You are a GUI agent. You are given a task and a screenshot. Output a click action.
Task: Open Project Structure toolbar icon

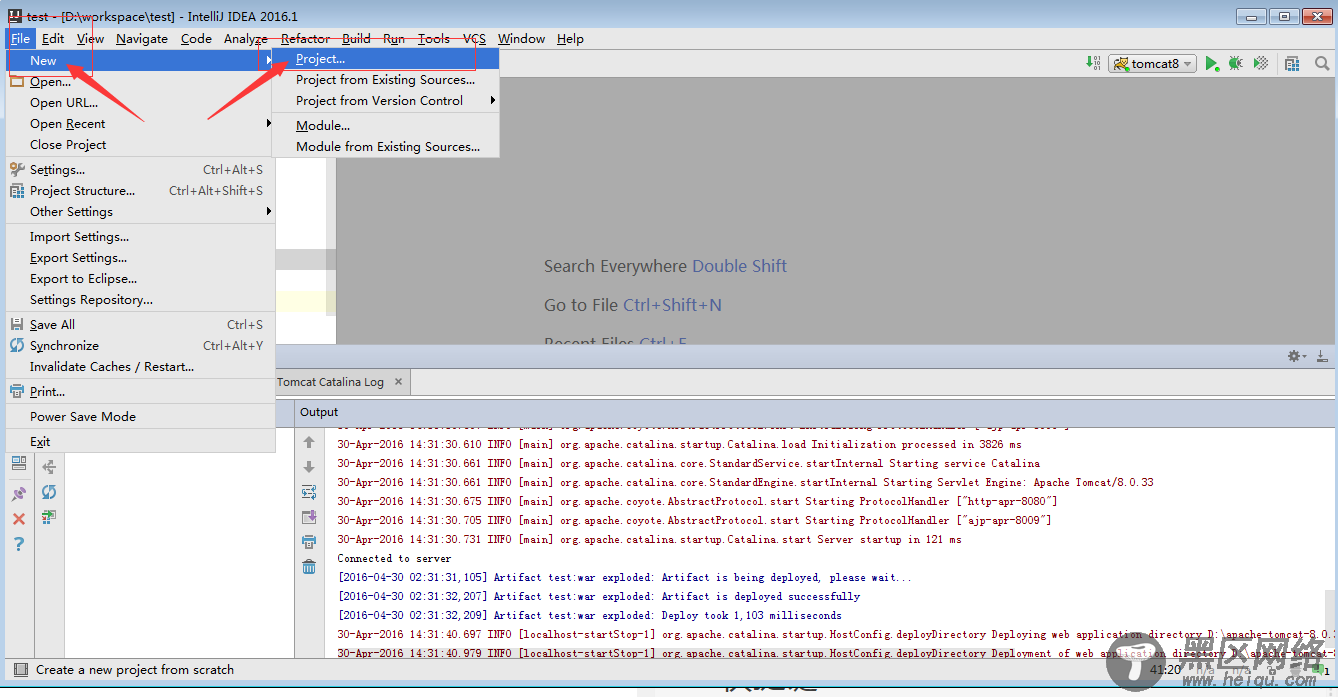[x=1292, y=63]
